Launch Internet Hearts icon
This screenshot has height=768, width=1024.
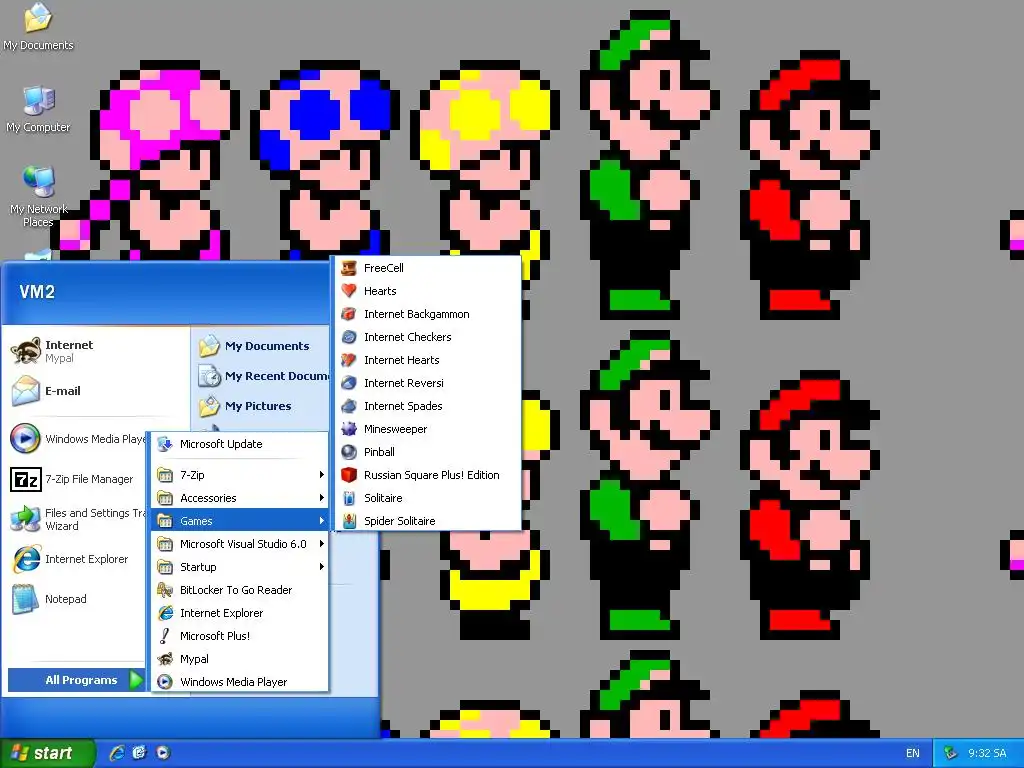[349, 360]
